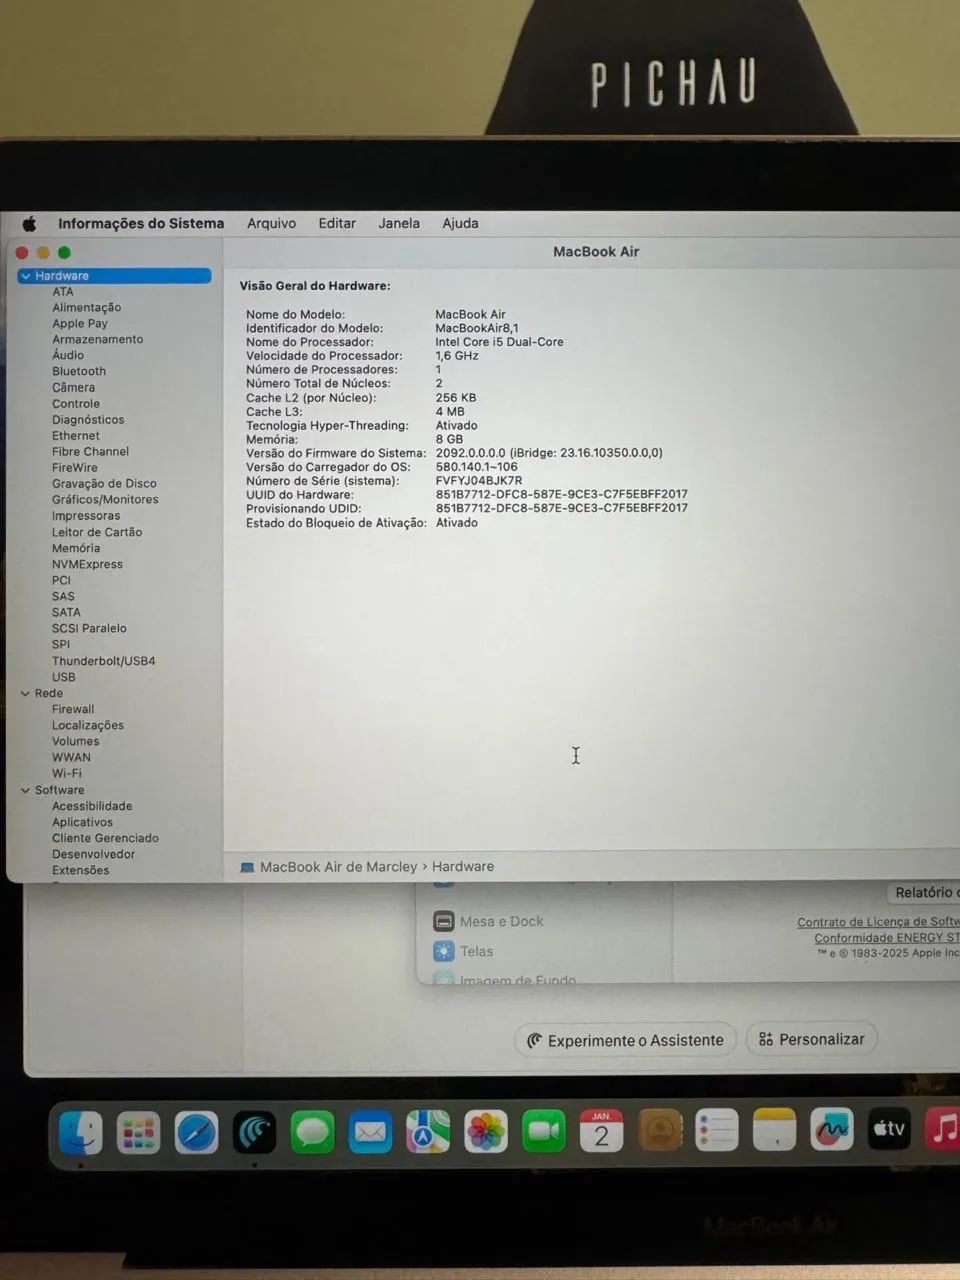Collapse the Hardware section chevron
The height and width of the screenshot is (1280, 960).
[25, 276]
